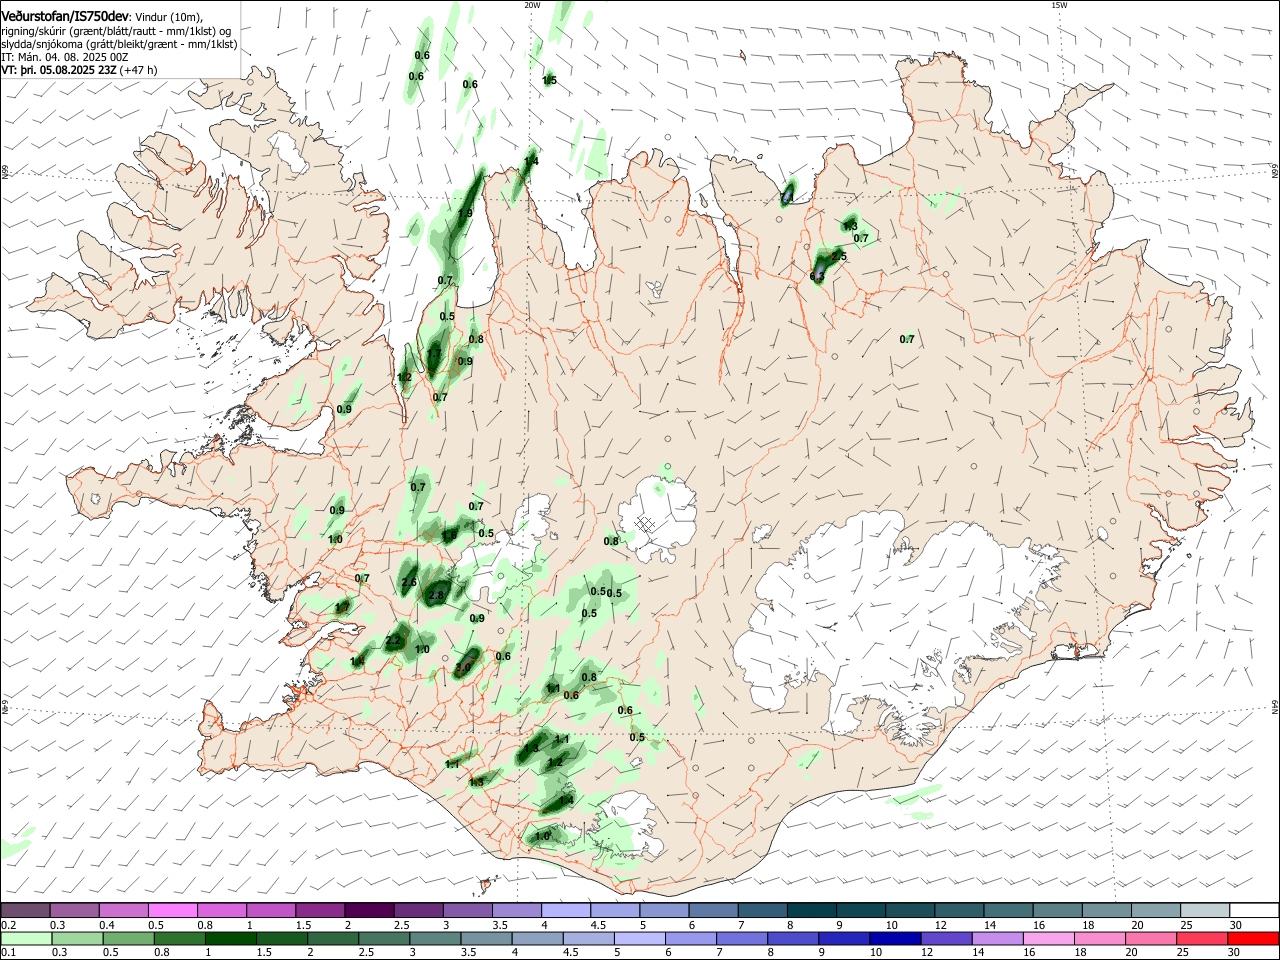1280x960 pixels.
Task: Pick the upper-row legend swatch labeled 0.2
Action: point(25,910)
